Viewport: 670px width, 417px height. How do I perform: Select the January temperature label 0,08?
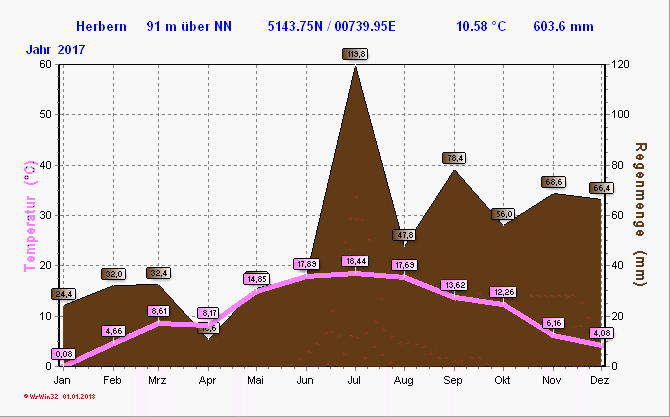click(63, 354)
